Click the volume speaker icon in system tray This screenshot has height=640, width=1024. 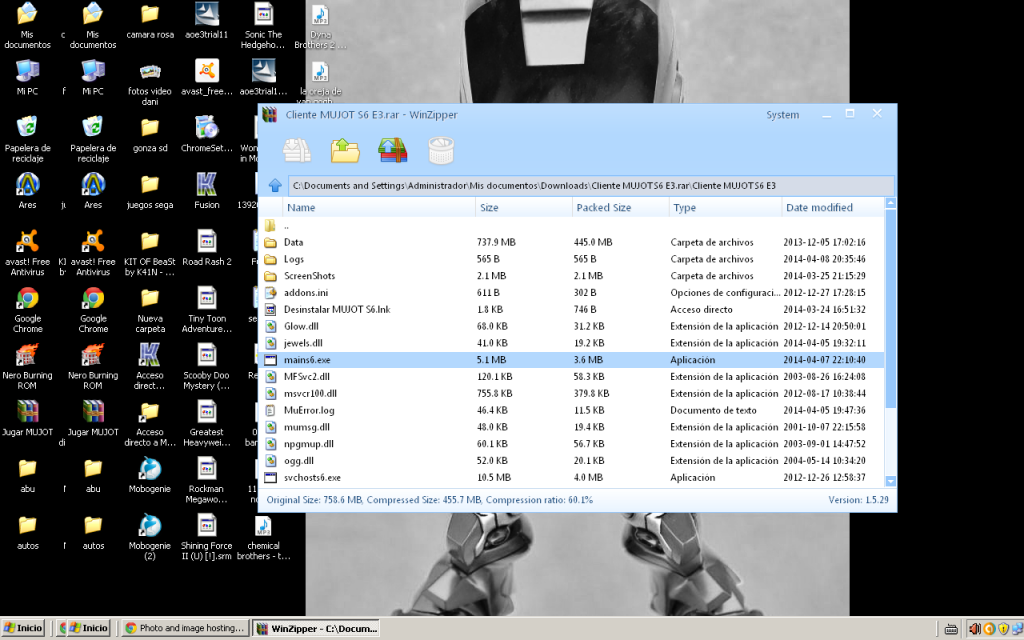pyautogui.click(x=973, y=628)
